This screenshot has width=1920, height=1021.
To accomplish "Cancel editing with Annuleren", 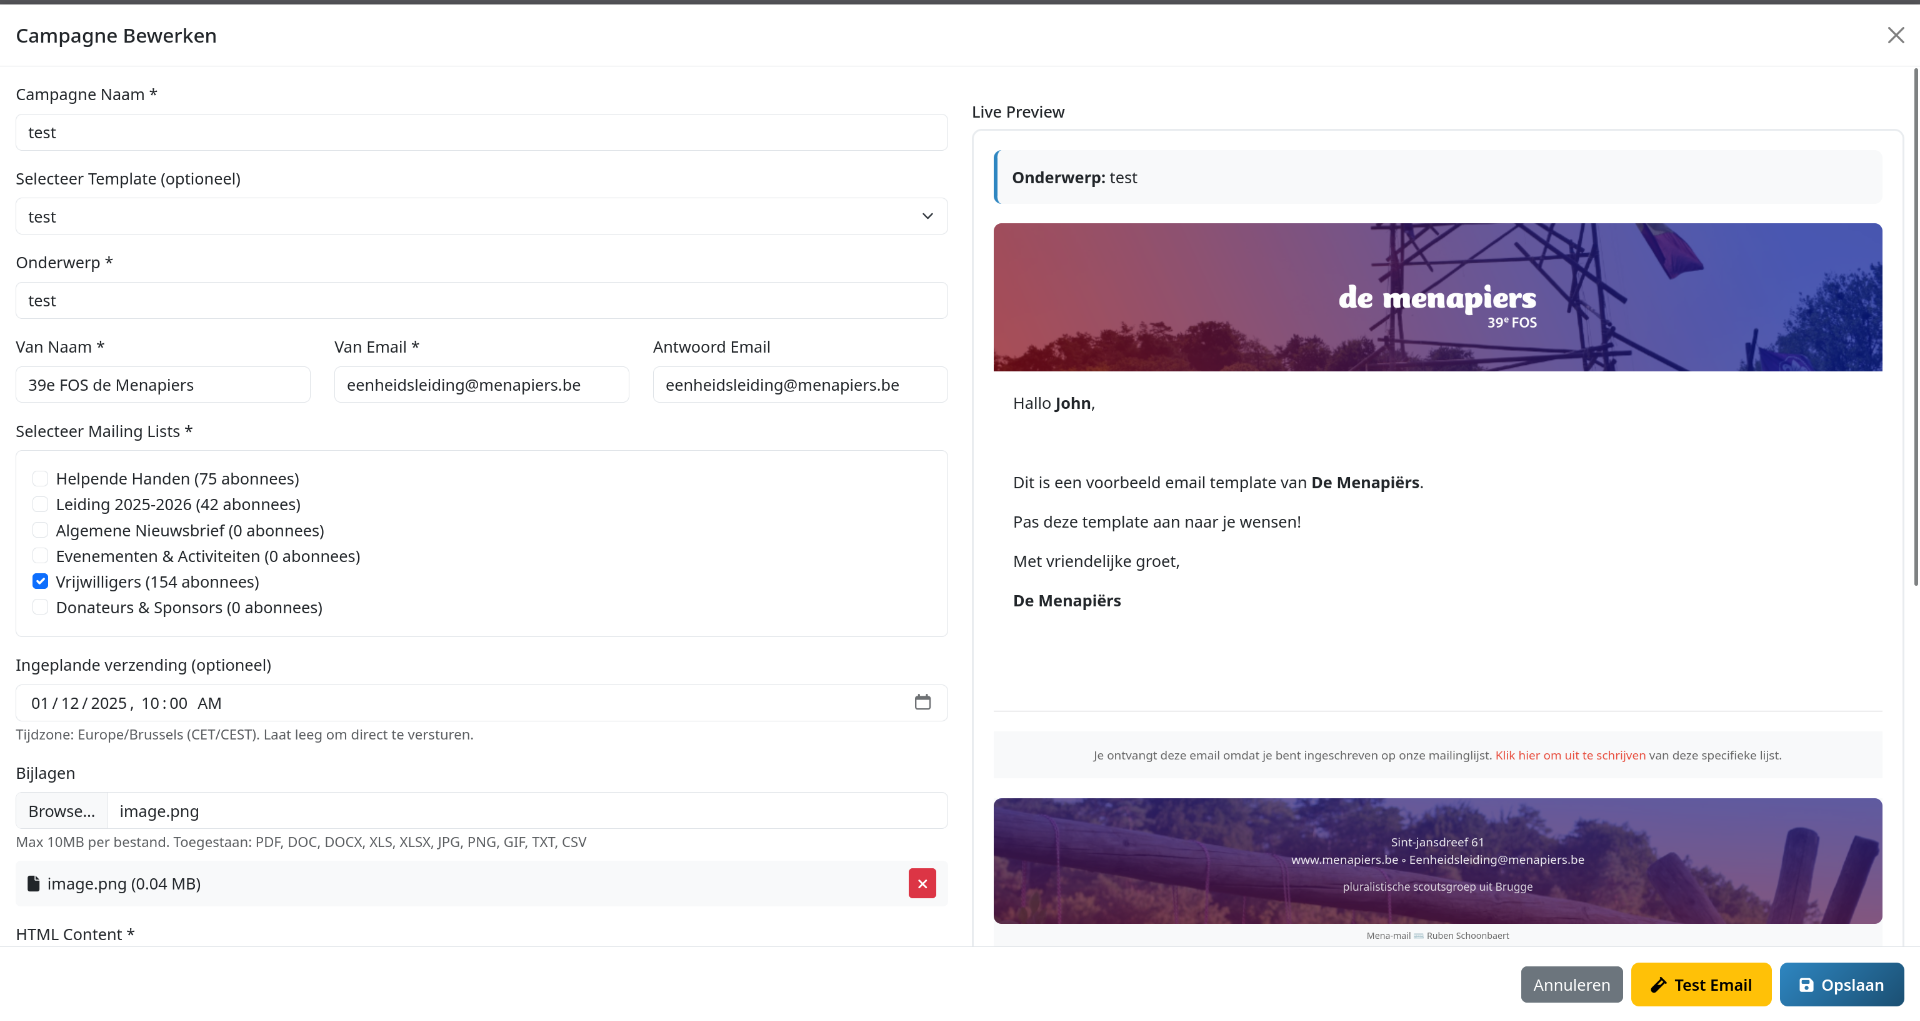I will coord(1571,985).
